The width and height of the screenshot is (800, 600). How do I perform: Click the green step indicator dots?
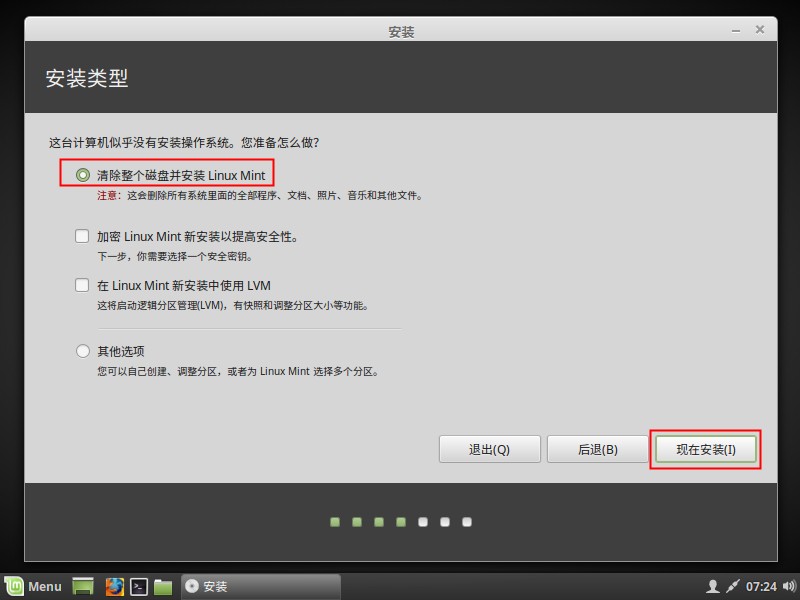(x=399, y=521)
